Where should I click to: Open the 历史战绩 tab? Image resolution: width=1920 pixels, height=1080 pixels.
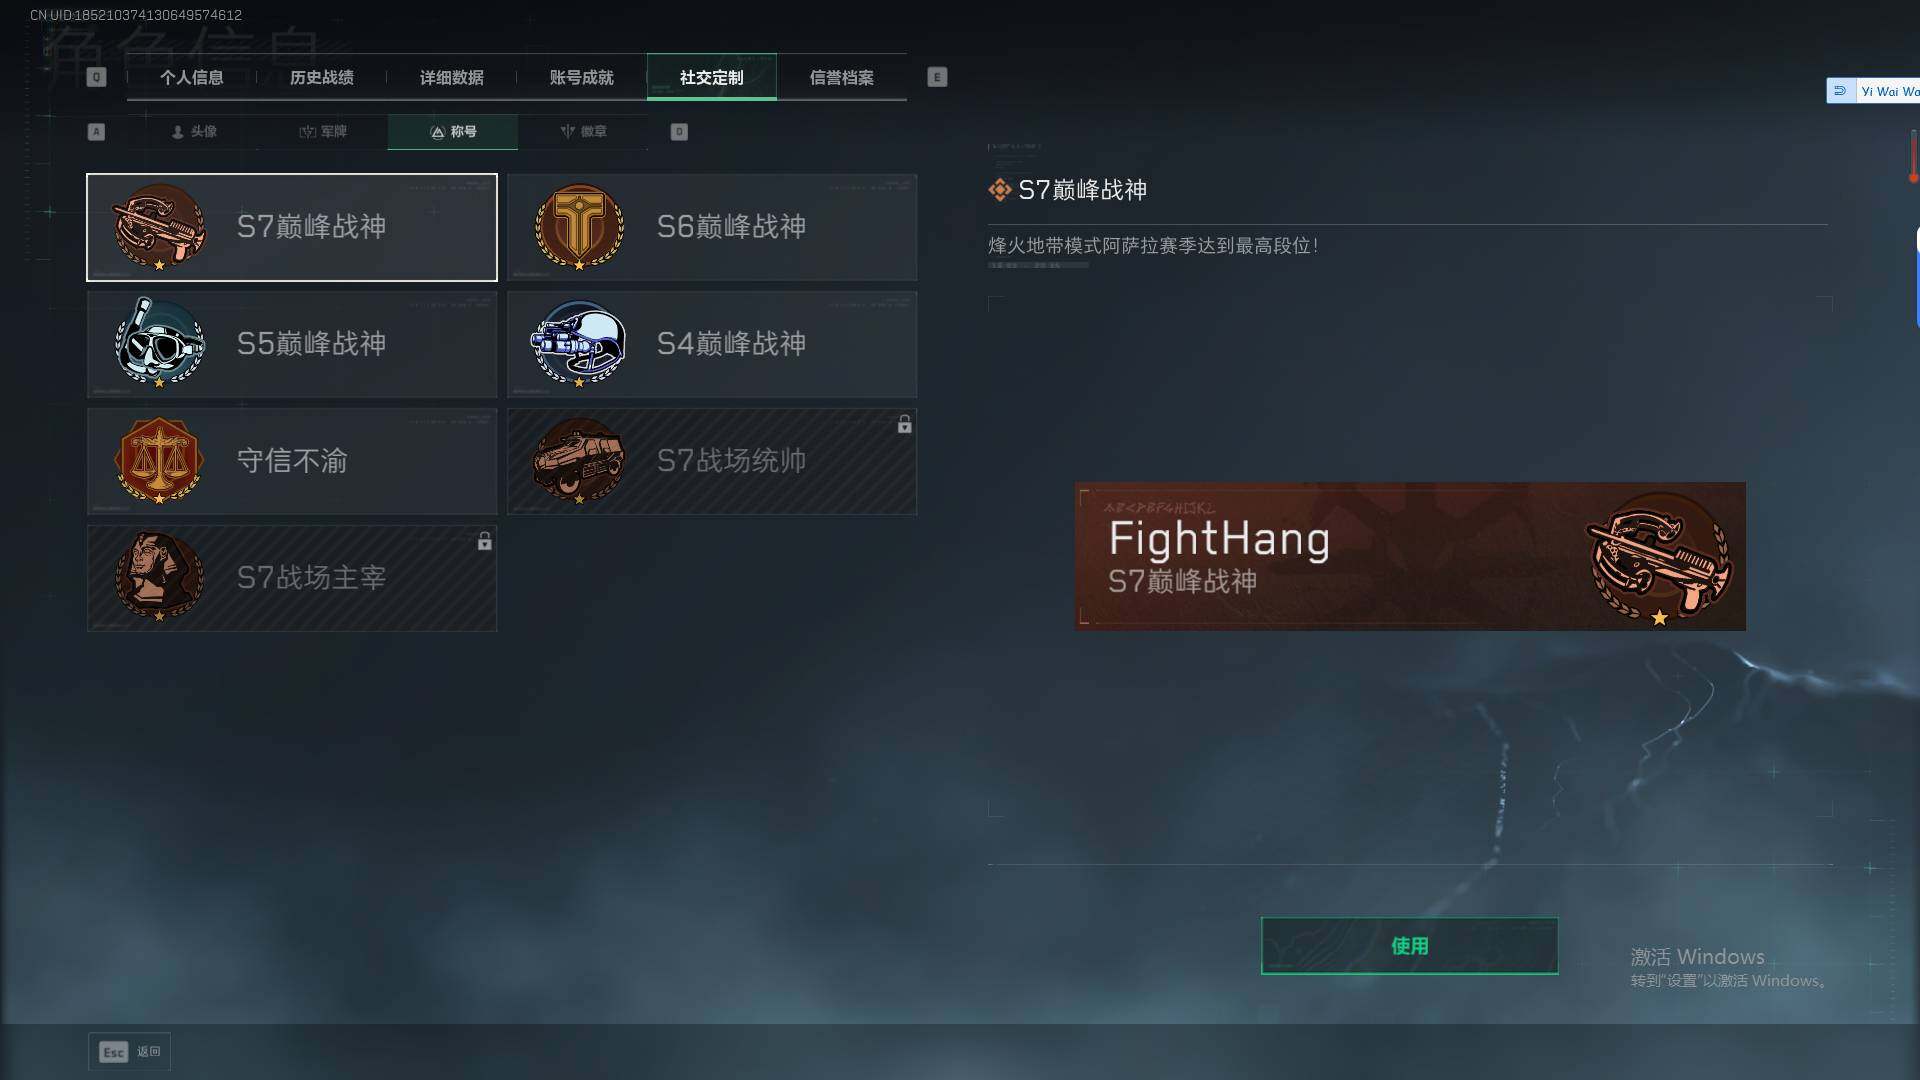click(x=322, y=77)
